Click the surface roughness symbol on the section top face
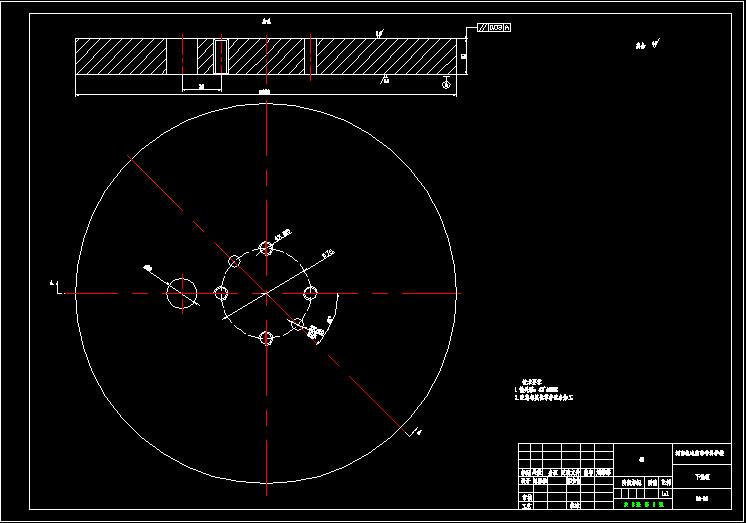Viewport: 746px width, 523px height. click(380, 34)
